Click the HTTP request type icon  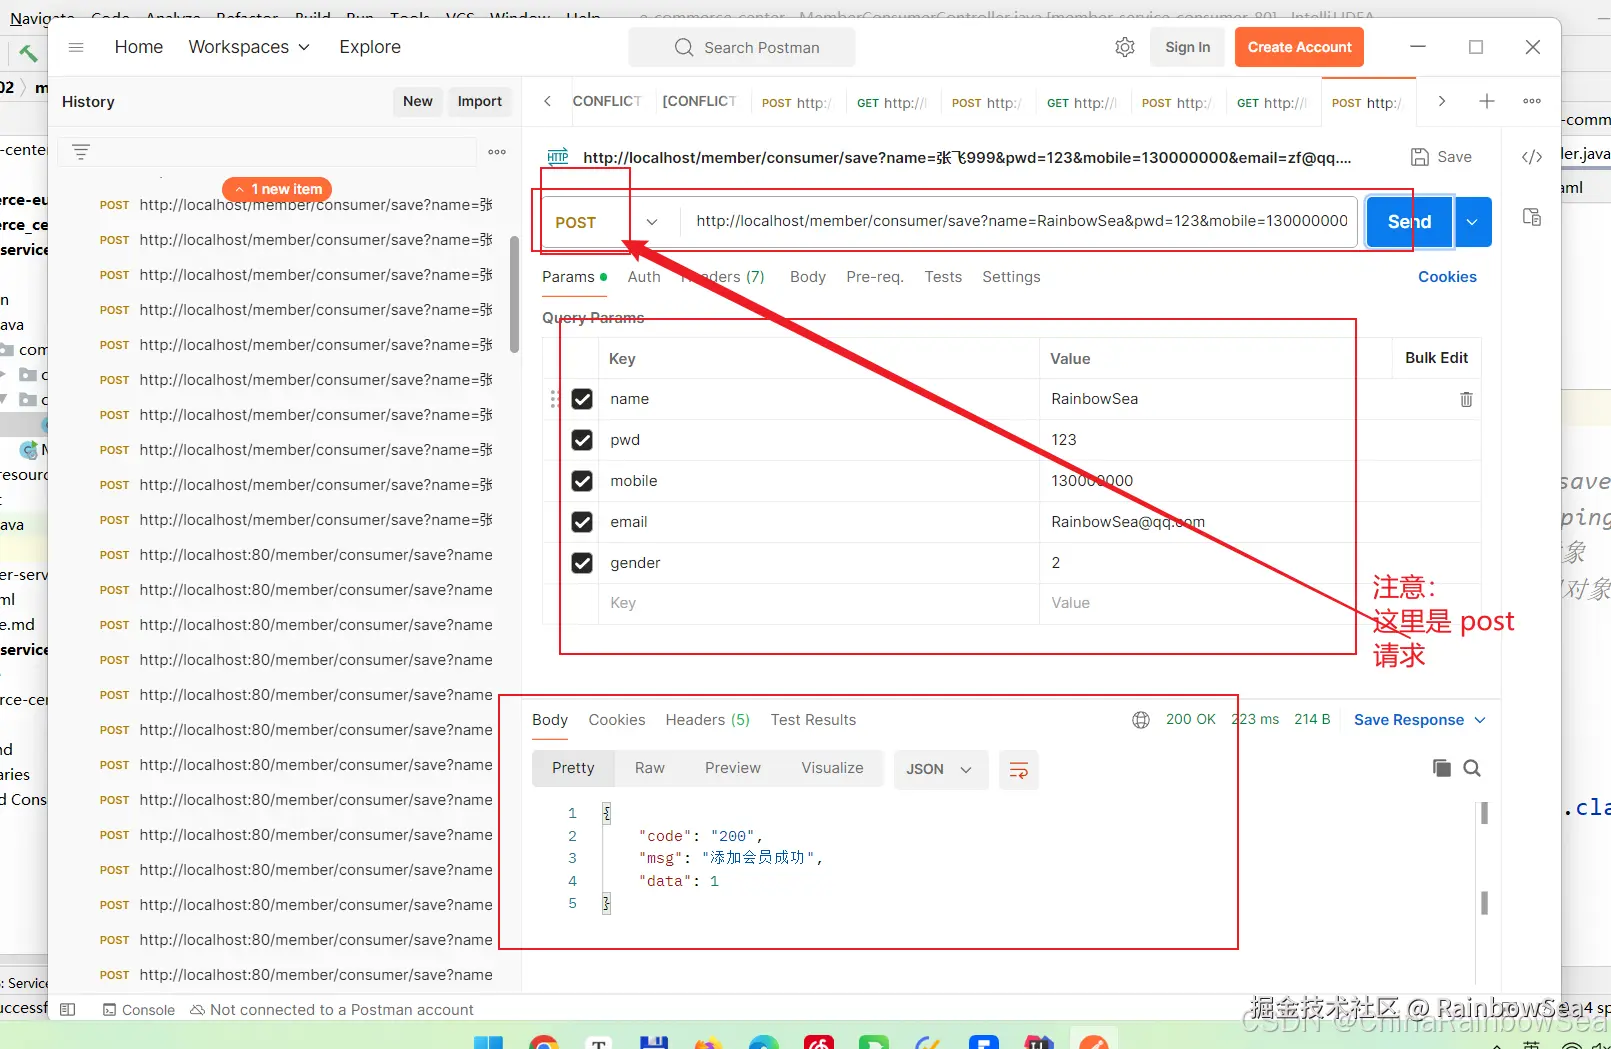(558, 157)
